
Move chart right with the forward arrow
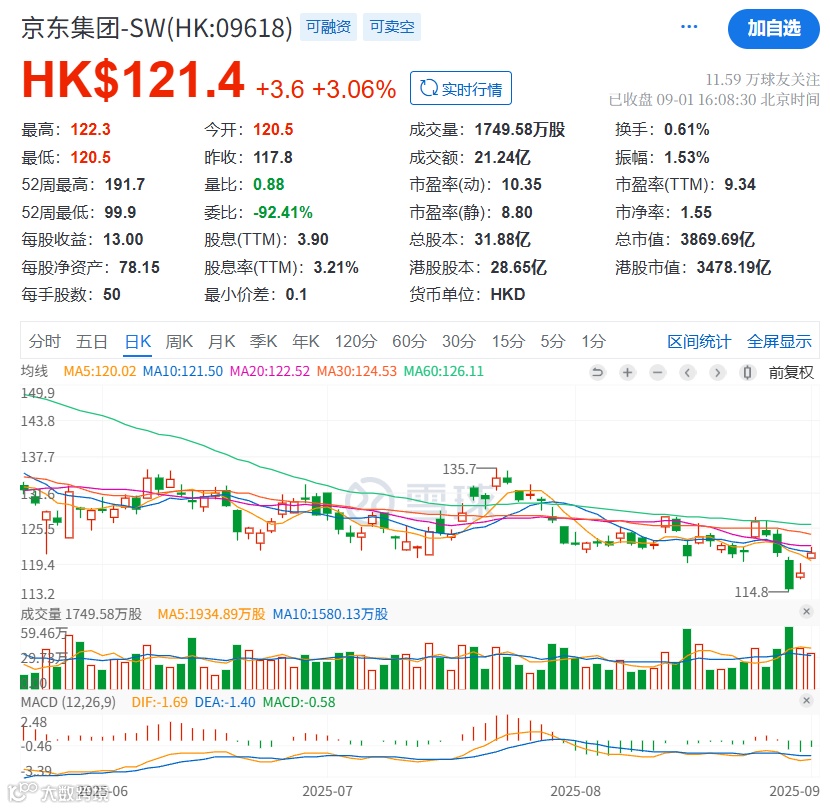tap(717, 373)
